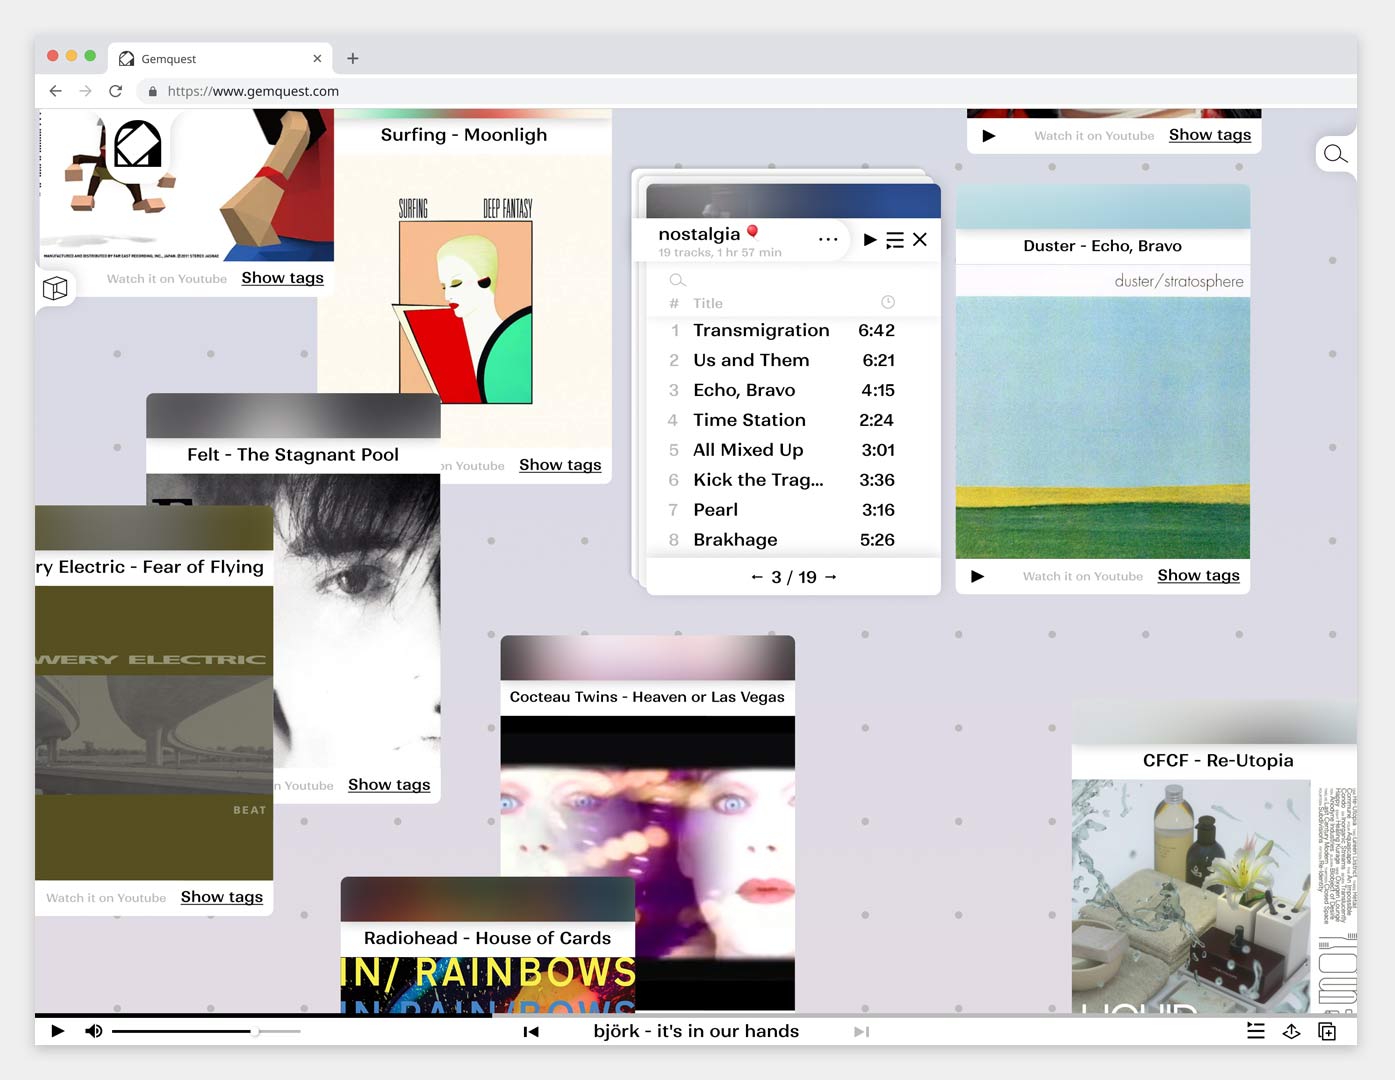Click the add-to-collection icon in bottom bar
Viewport: 1395px width, 1080px height.
click(1327, 1031)
